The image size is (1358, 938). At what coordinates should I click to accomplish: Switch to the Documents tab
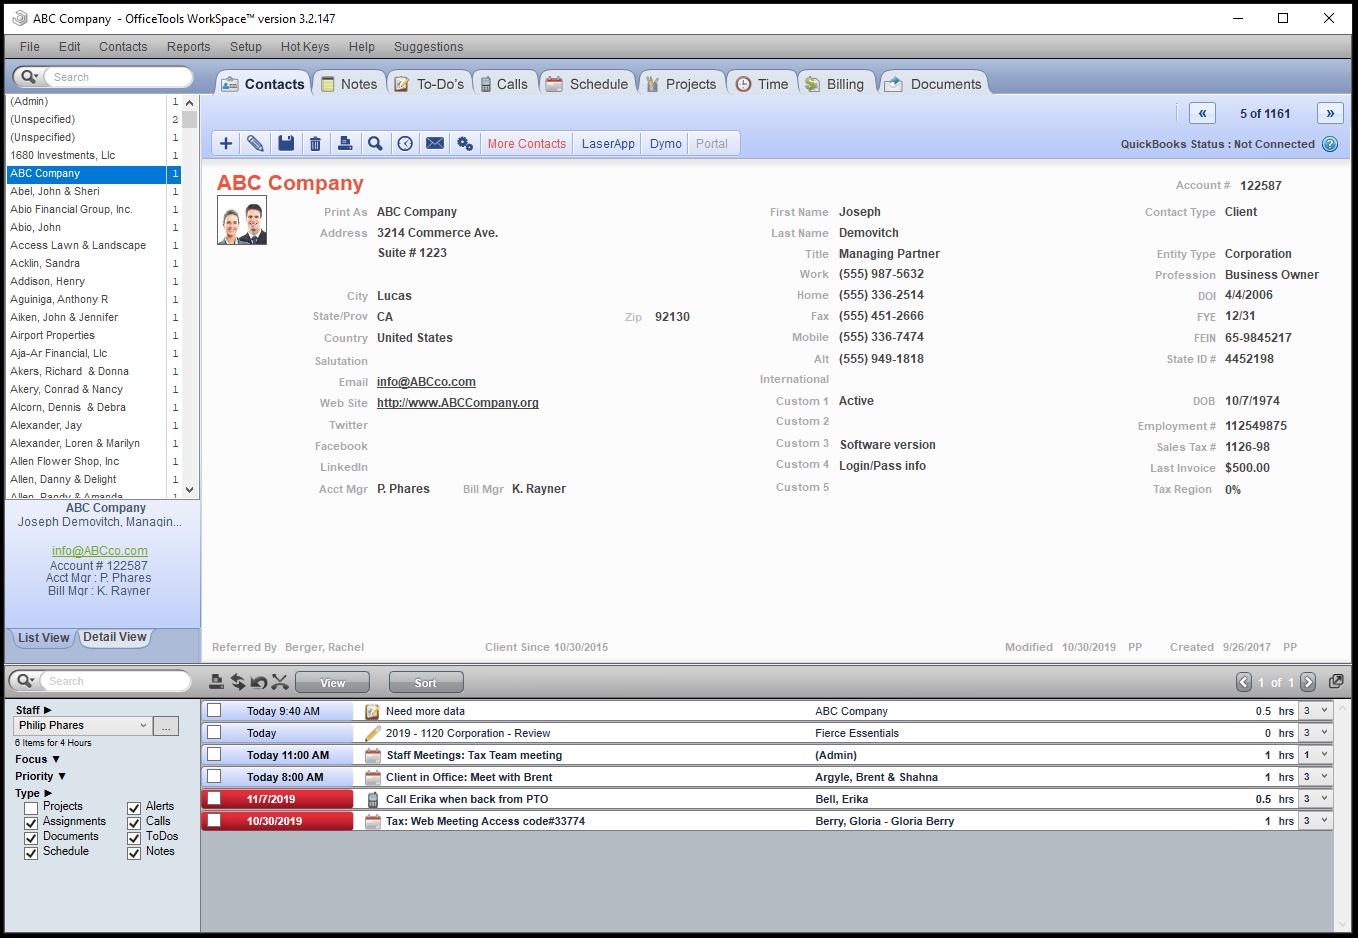(x=934, y=84)
